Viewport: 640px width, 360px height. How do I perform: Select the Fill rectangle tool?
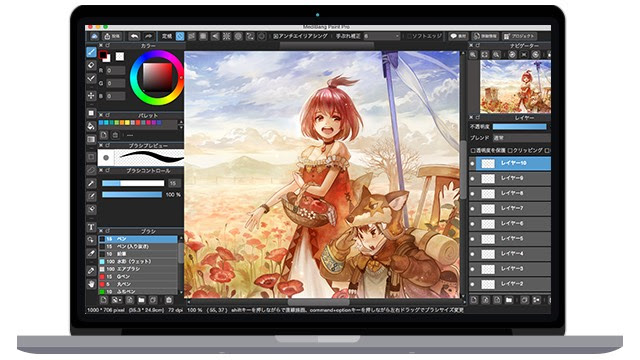pos(91,113)
